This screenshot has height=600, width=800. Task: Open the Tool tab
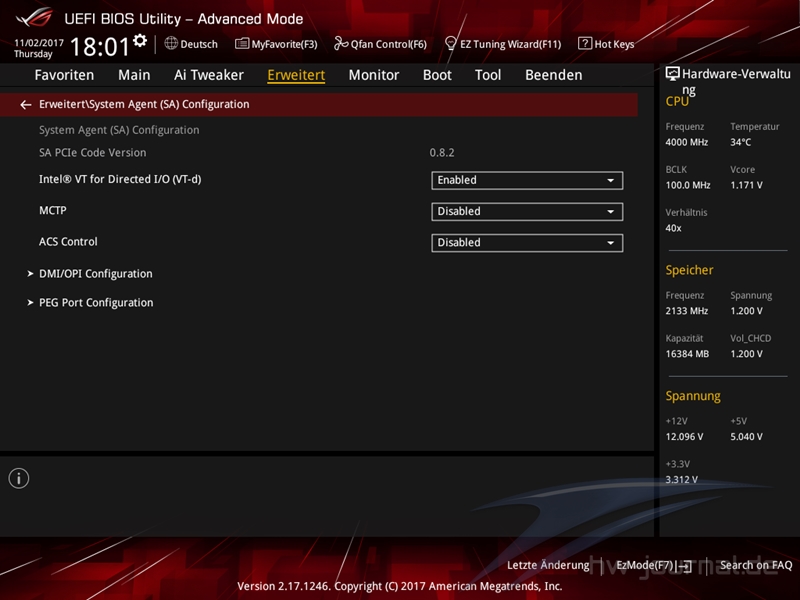pos(488,75)
